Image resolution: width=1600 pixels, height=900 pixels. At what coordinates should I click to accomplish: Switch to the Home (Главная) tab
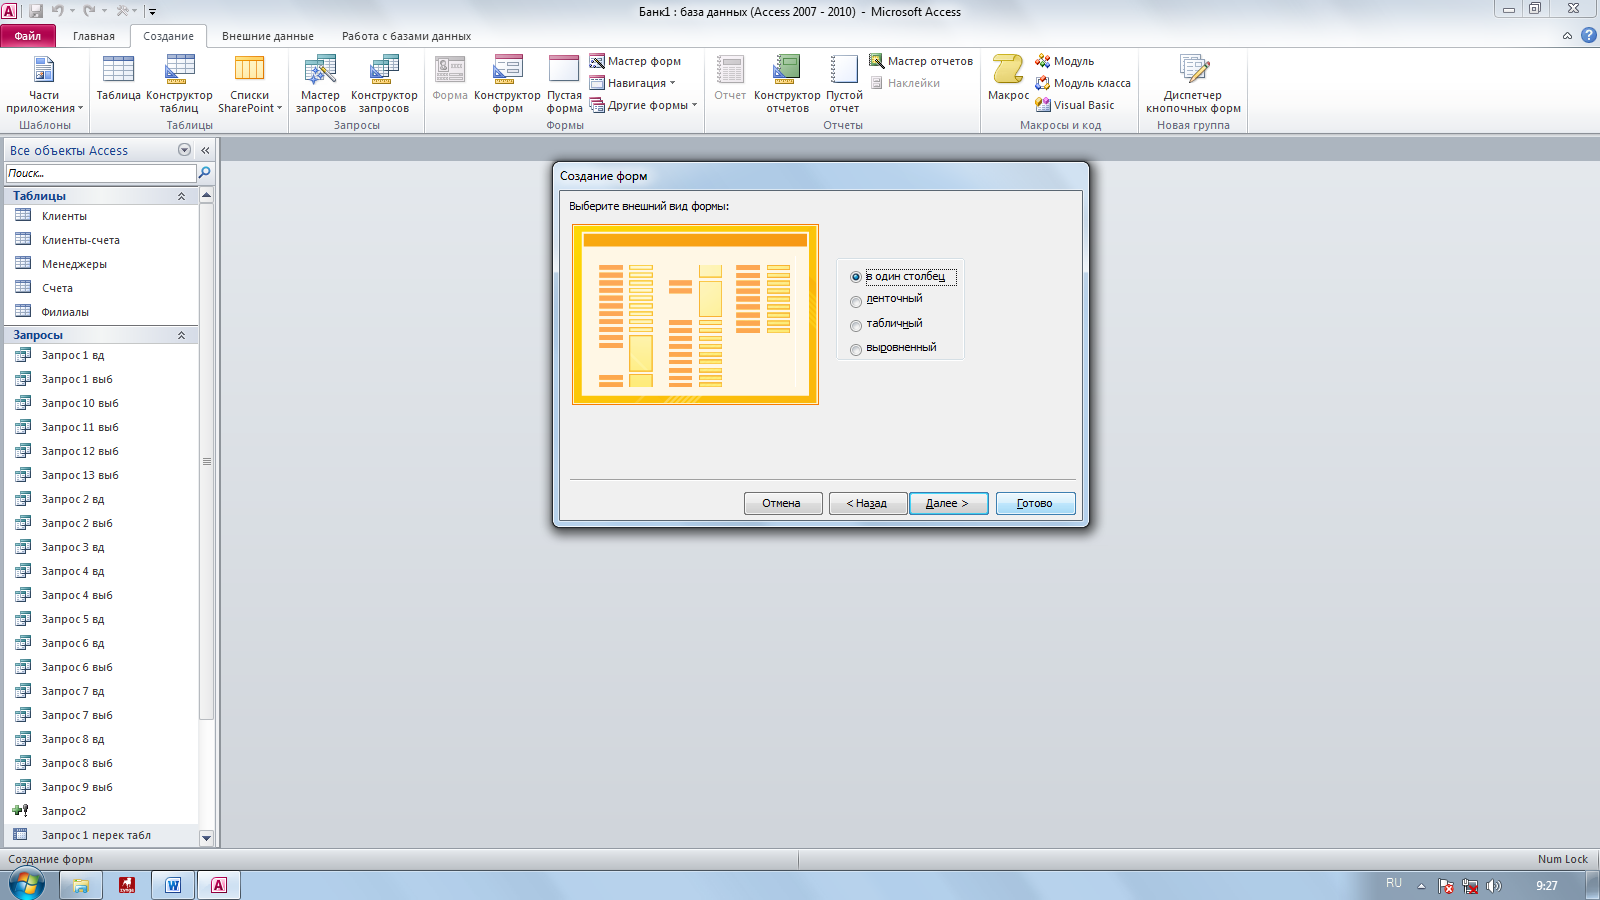(x=94, y=36)
